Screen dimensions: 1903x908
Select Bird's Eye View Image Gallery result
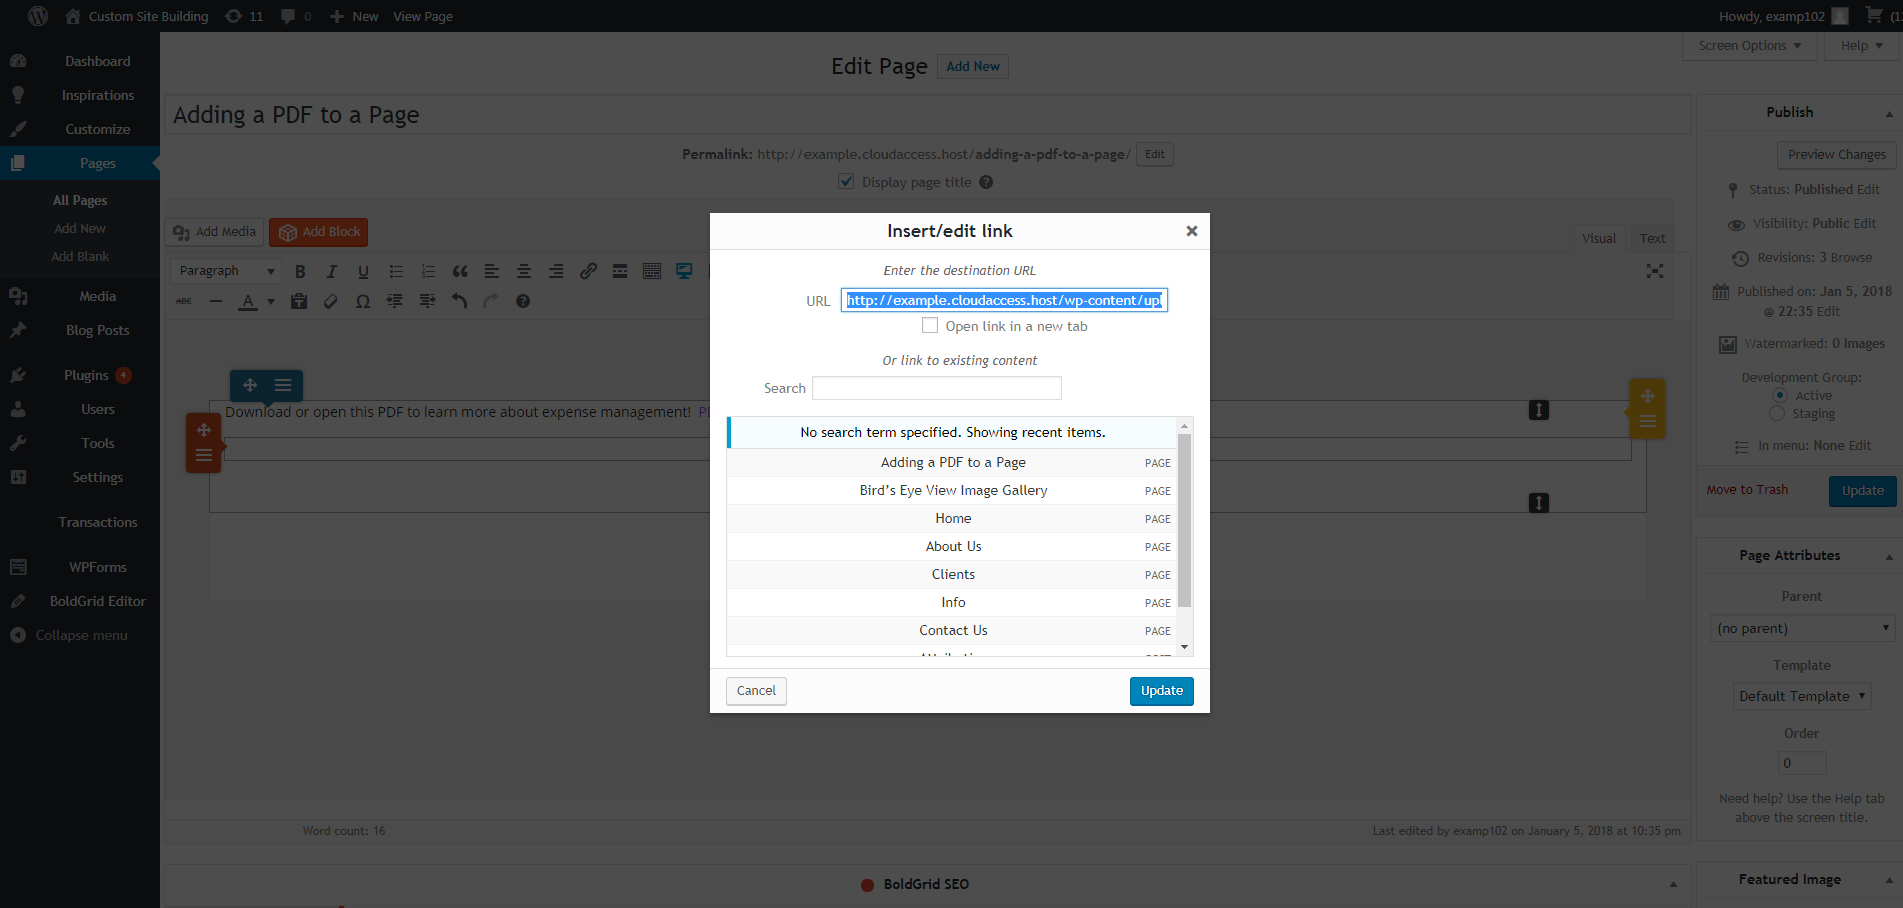(x=952, y=490)
